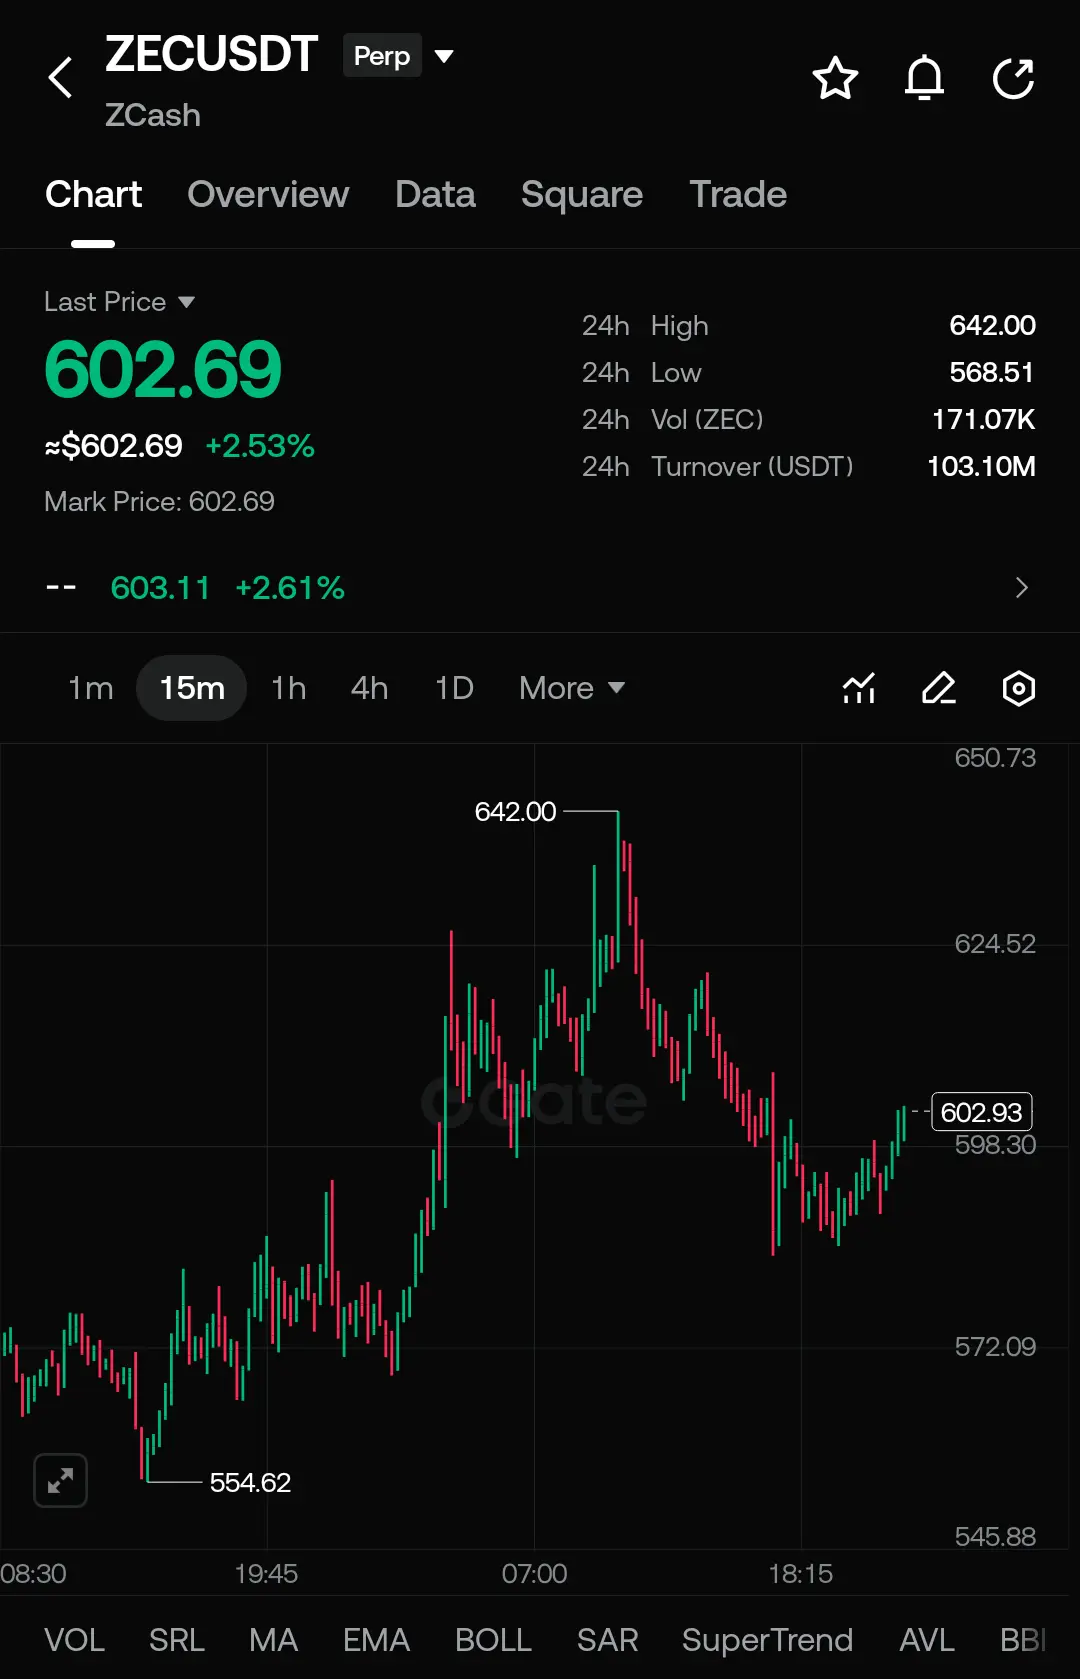Select the 1h timeframe
The image size is (1080, 1679).
coord(289,688)
